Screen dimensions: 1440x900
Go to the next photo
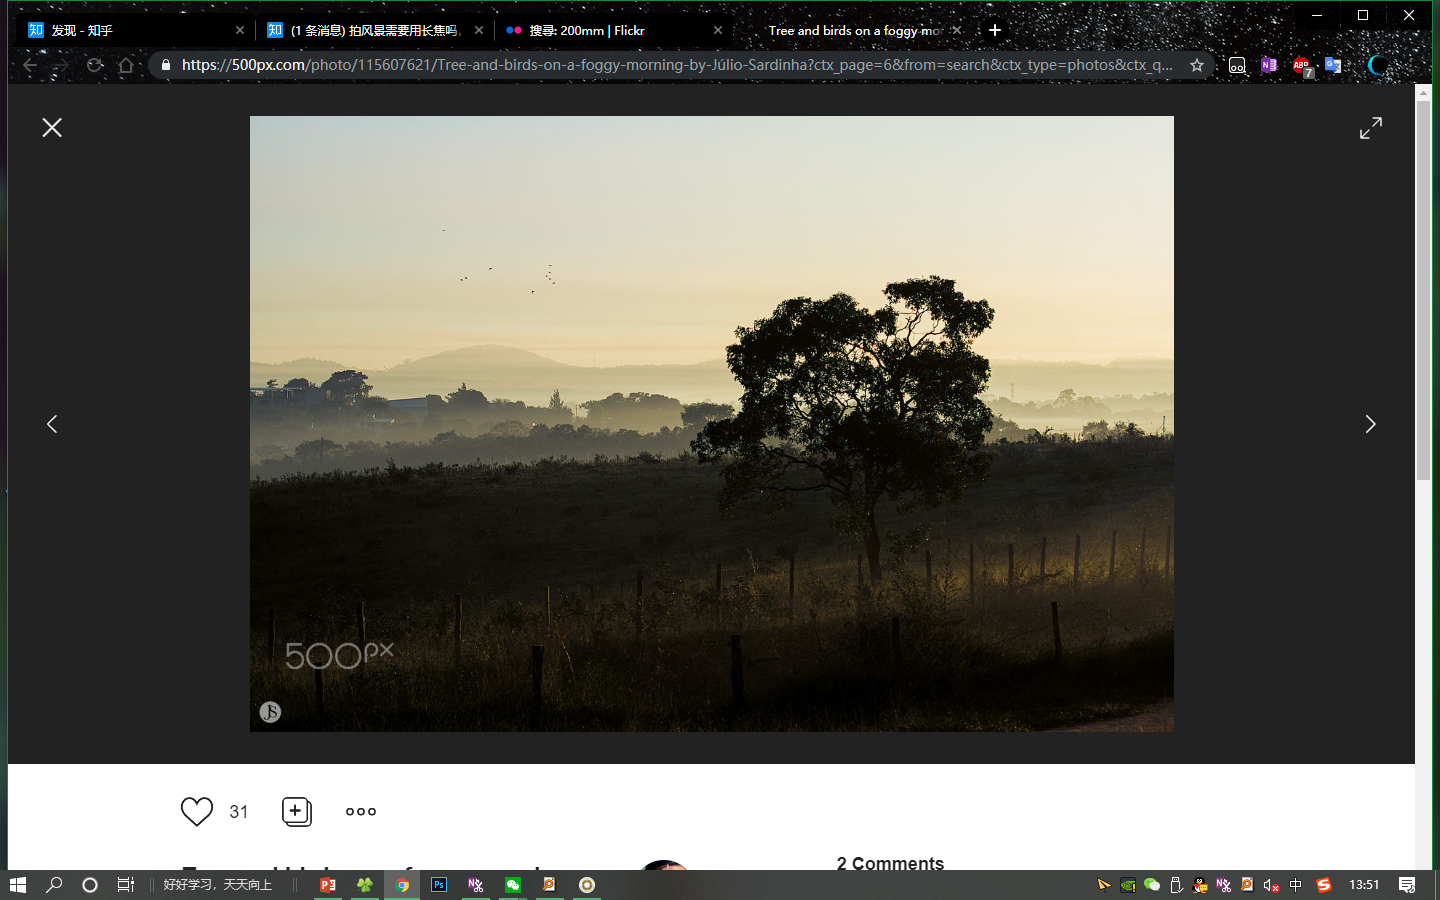[1370, 424]
